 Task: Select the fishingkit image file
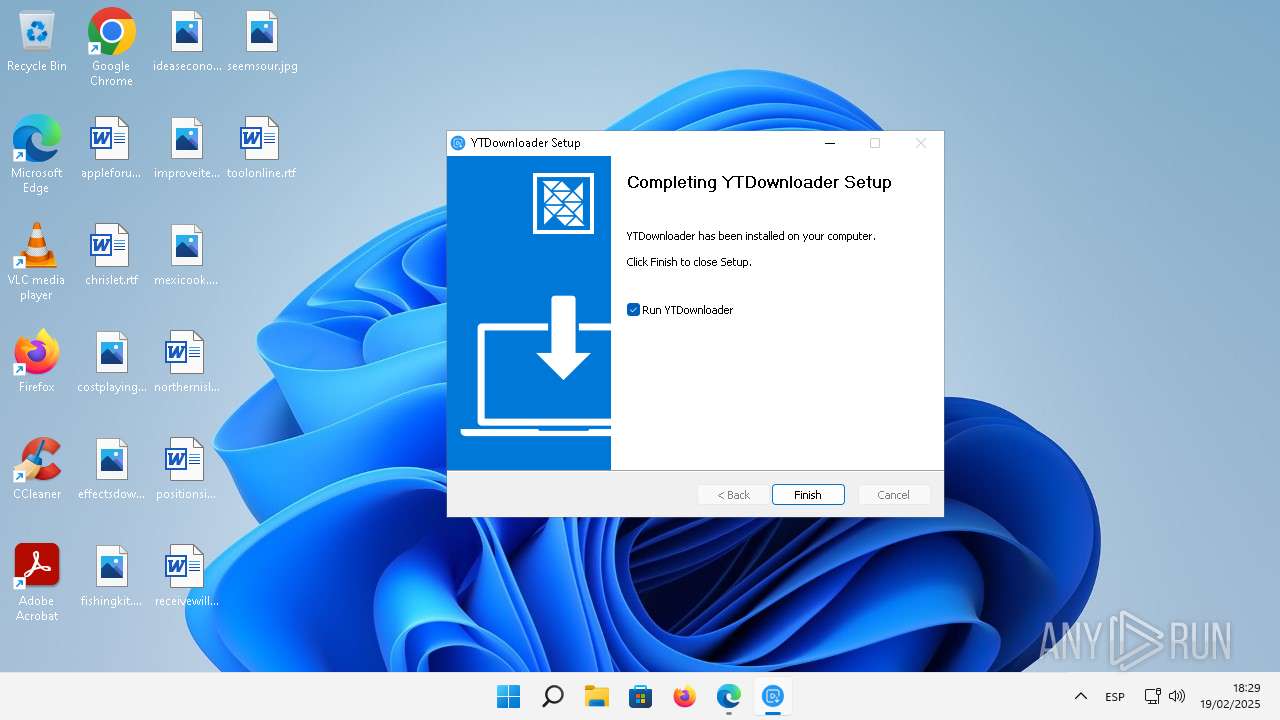tap(111, 577)
